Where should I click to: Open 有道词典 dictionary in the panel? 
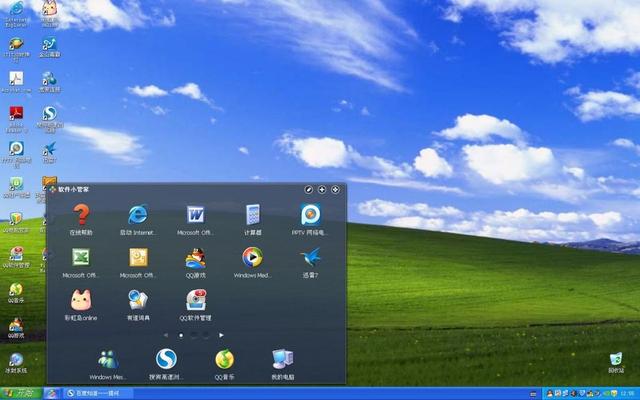138,300
